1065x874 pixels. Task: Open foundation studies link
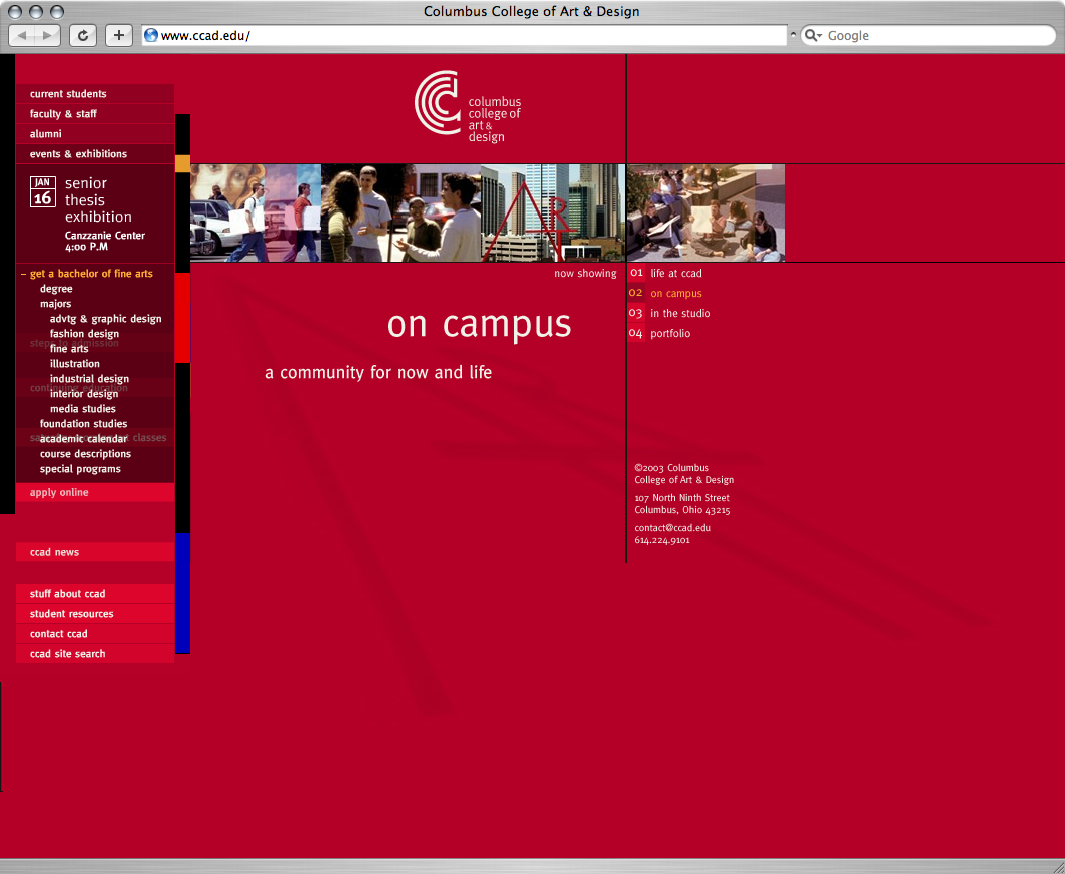[x=83, y=424]
